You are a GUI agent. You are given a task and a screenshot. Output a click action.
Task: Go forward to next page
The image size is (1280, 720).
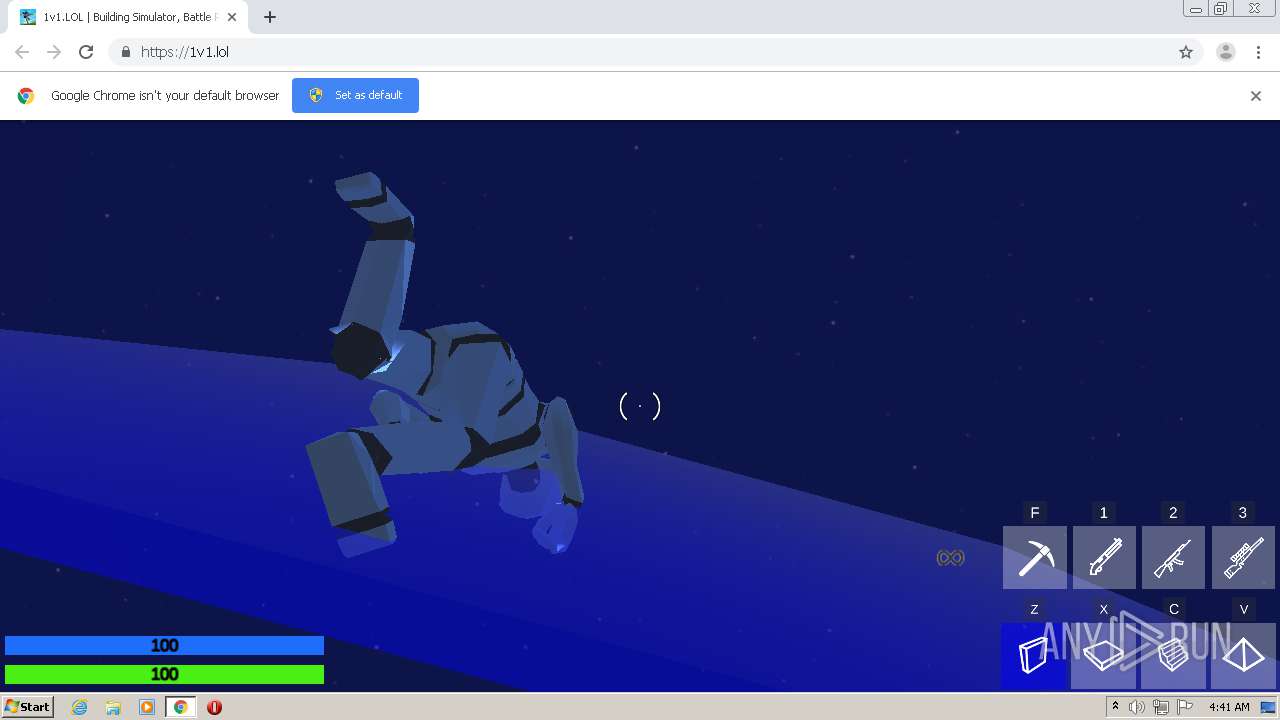[54, 52]
